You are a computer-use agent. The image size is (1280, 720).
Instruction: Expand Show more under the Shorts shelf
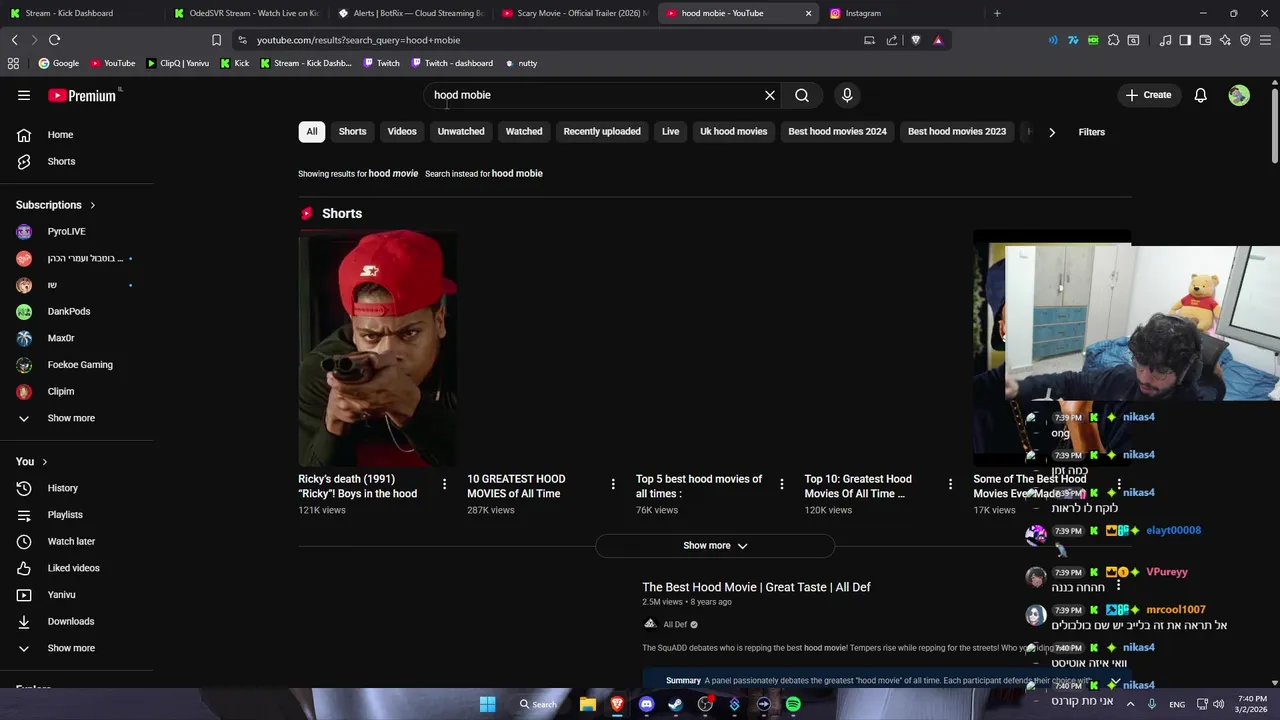(715, 546)
